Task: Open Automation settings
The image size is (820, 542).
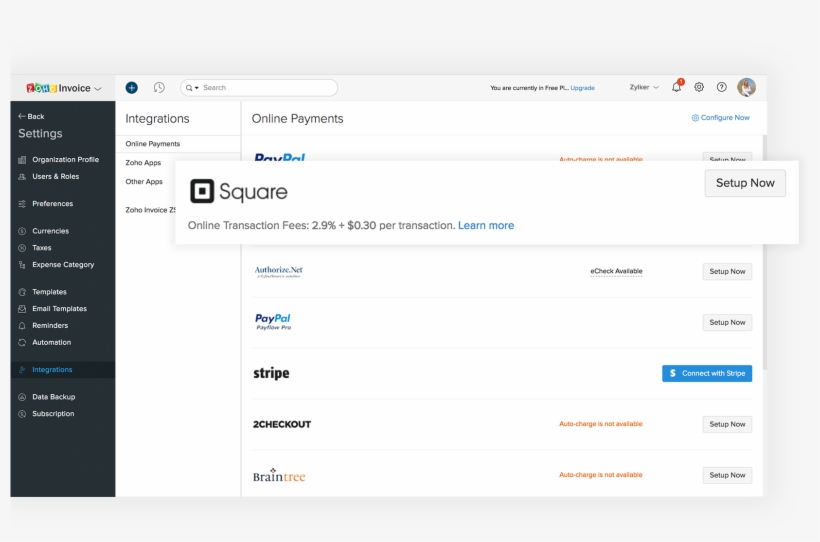Action: point(51,342)
